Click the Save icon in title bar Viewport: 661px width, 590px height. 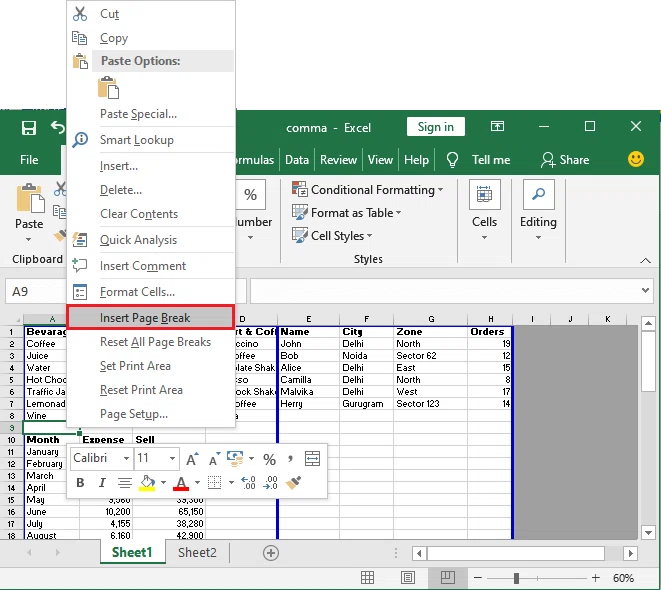[29, 128]
